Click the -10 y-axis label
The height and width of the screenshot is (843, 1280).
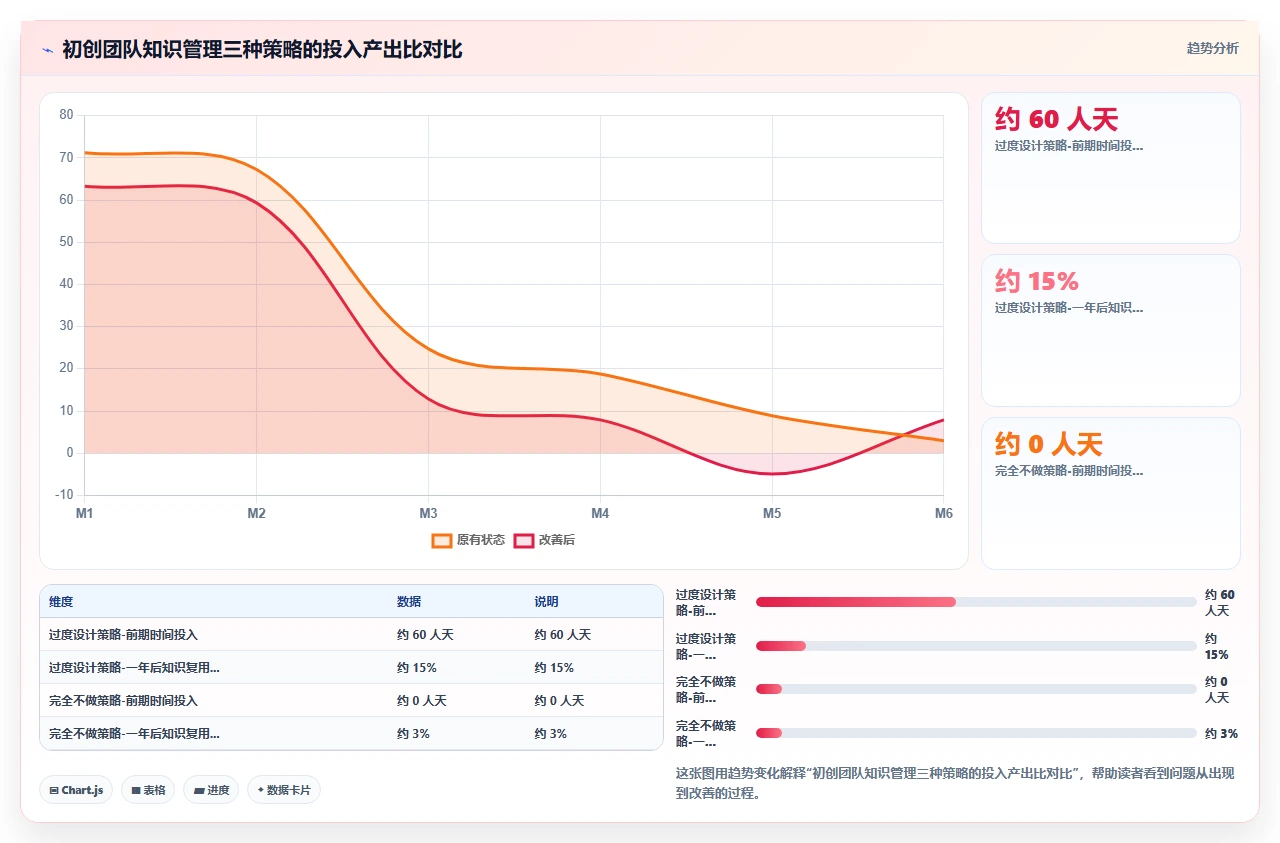pos(65,495)
